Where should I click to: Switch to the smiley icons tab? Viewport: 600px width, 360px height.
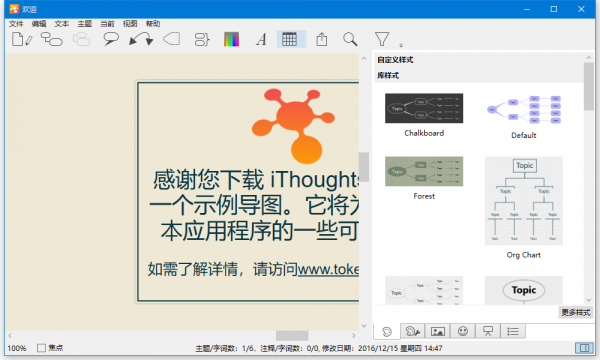[463, 331]
